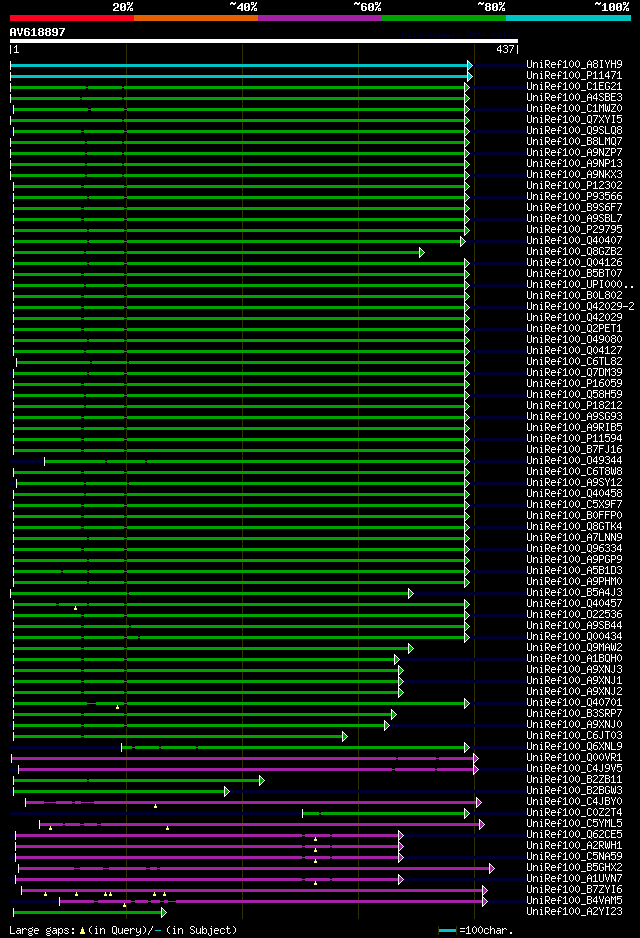This screenshot has height=938, width=640.
Task: Click the white AV618897 query sequence bar
Action: pos(264,41)
